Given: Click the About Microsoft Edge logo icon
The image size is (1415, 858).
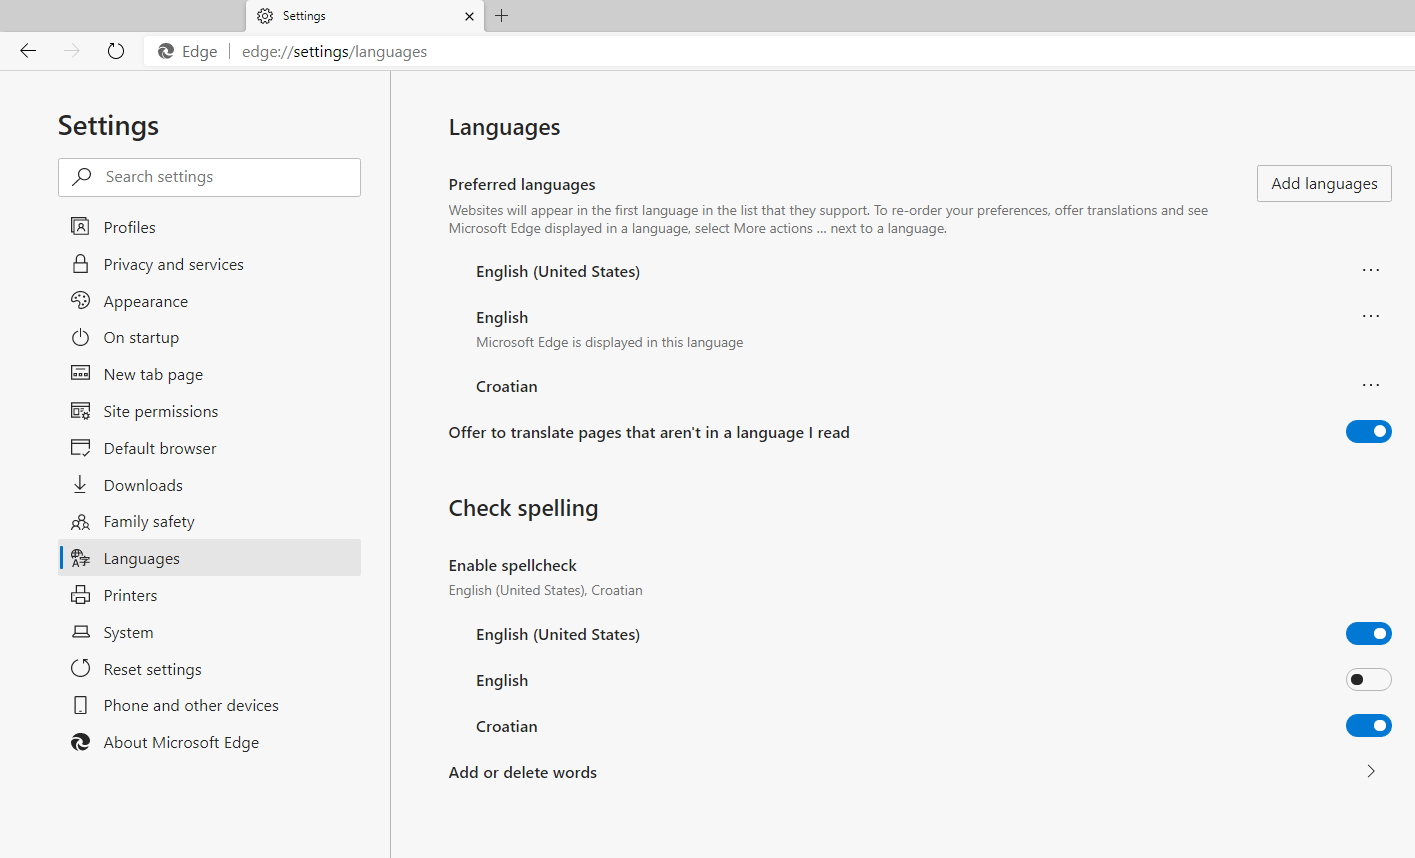Looking at the screenshot, I should 80,742.
